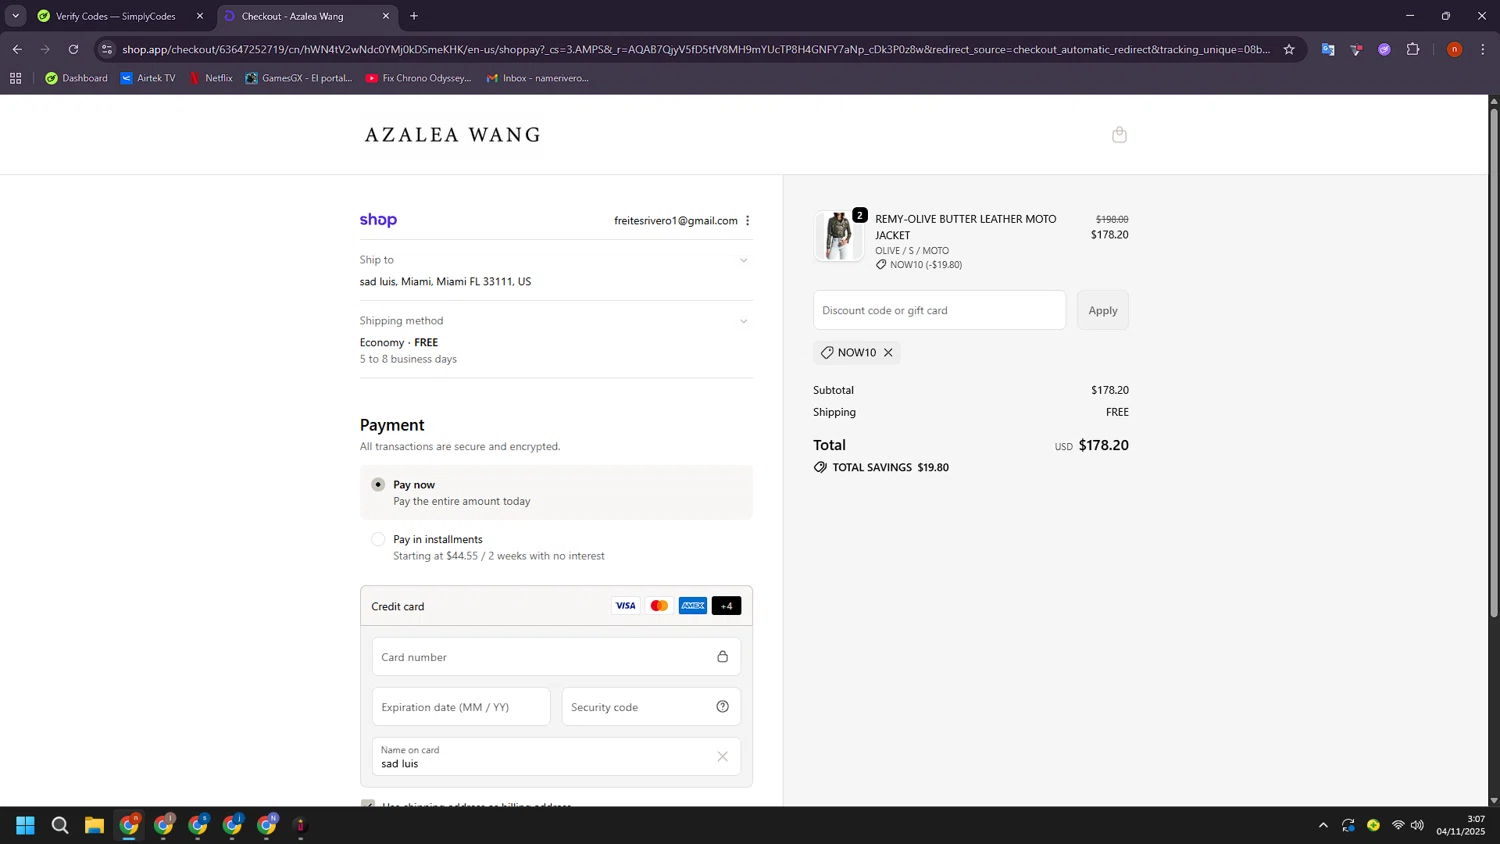Open a new browser tab

(x=414, y=16)
